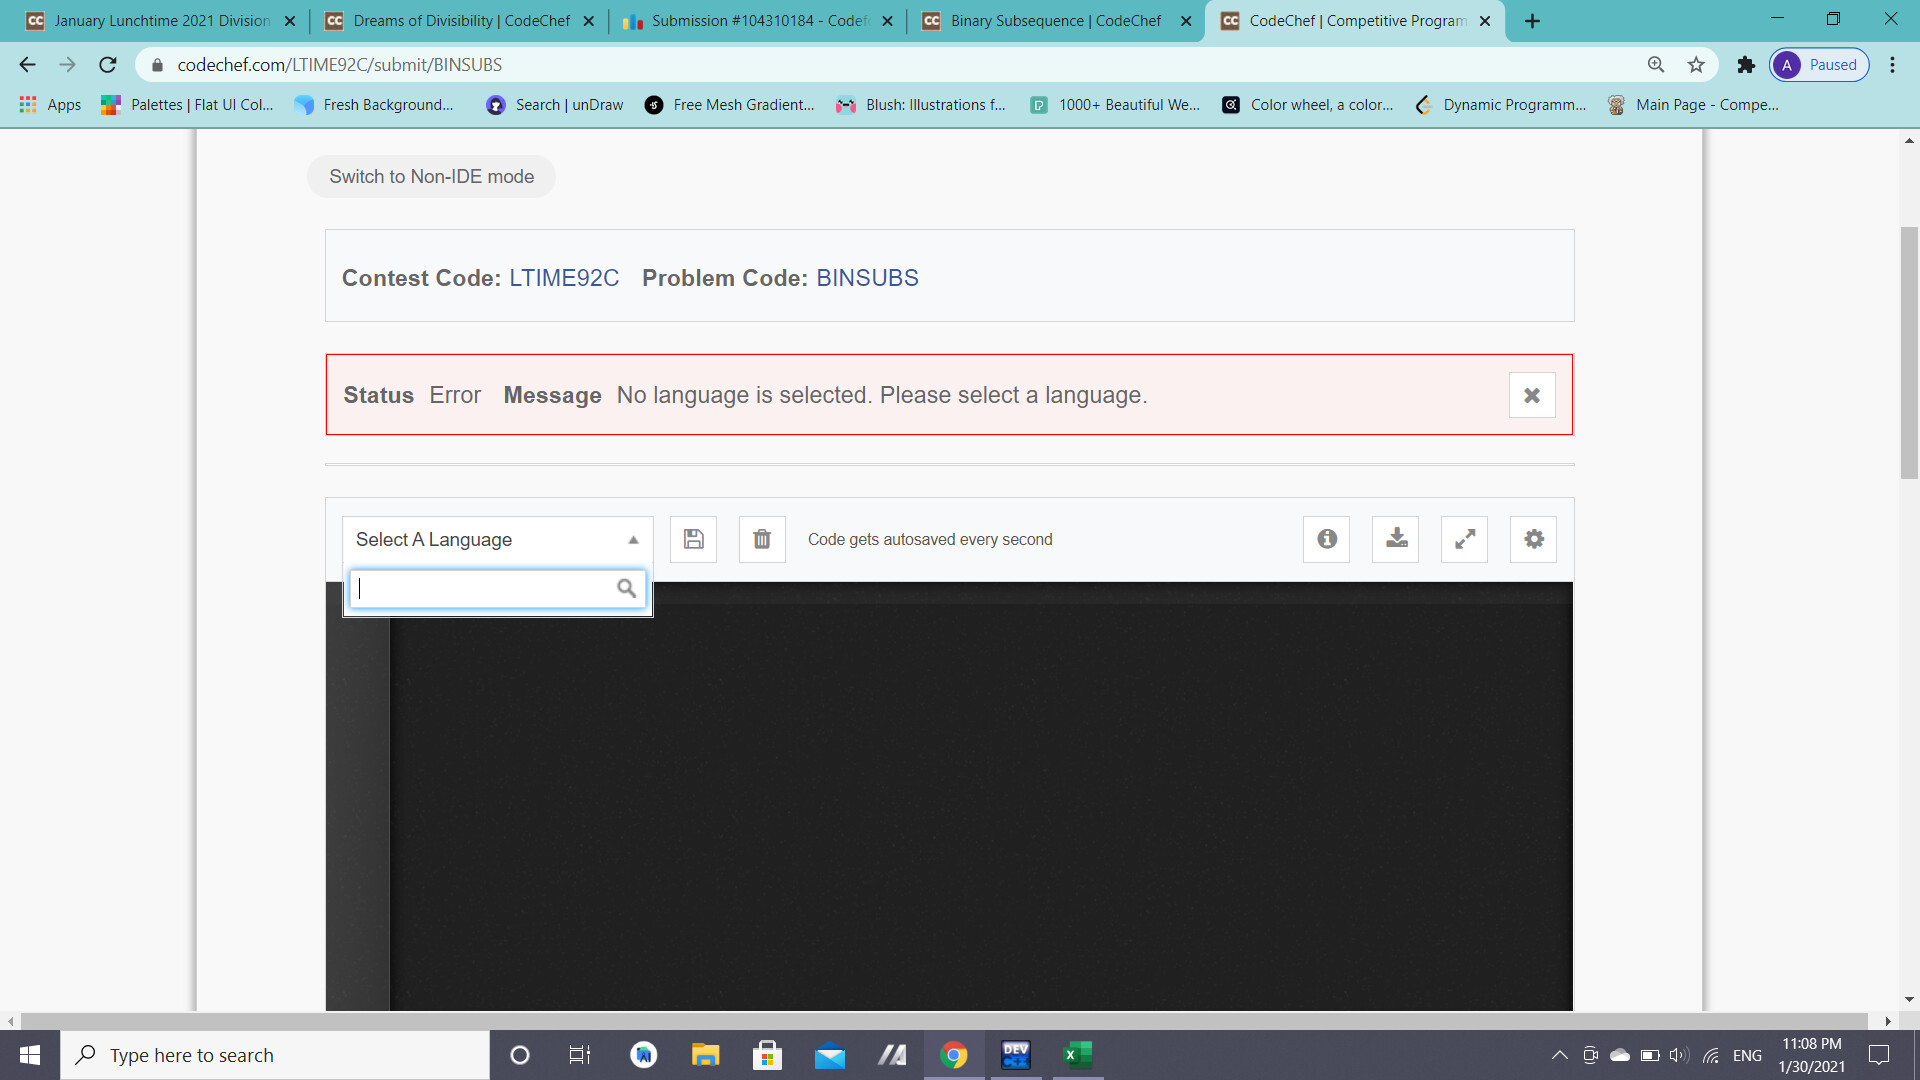Expand editor to fullscreen mode

coord(1464,539)
